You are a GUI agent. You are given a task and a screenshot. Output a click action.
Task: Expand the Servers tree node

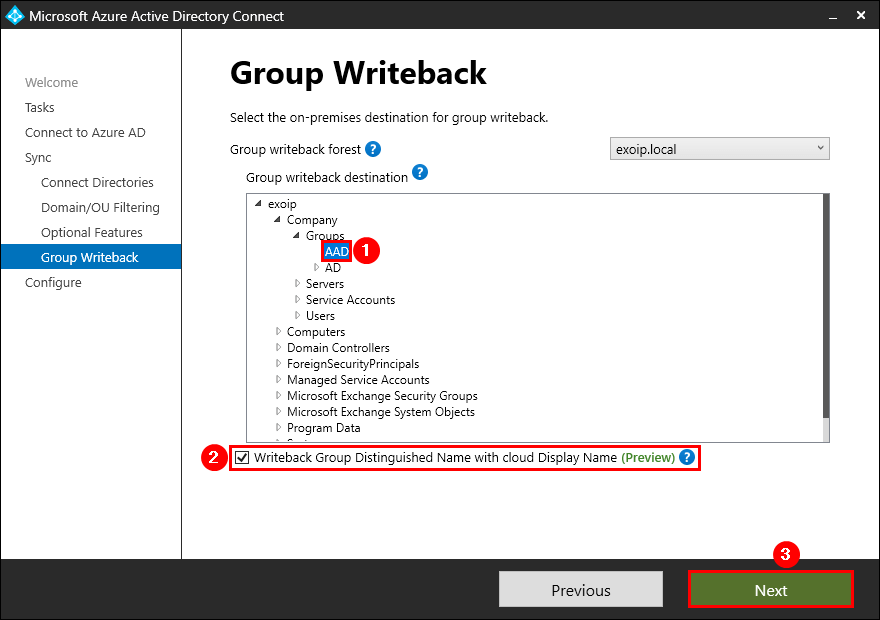(x=297, y=283)
